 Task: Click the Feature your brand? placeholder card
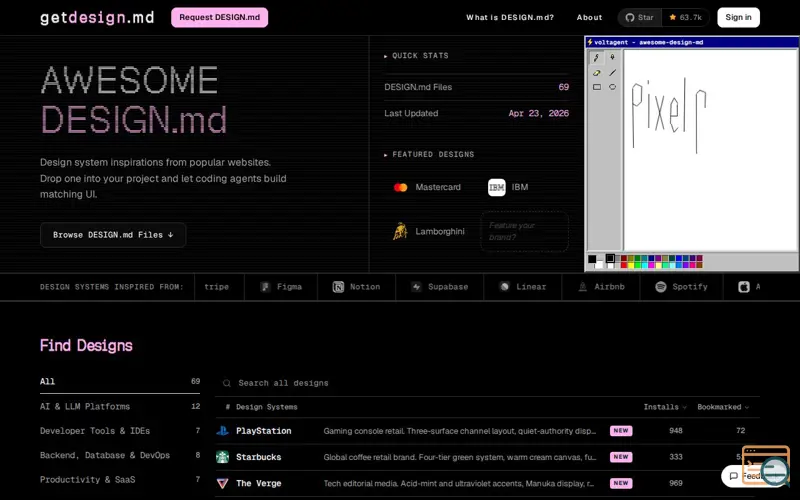[x=524, y=231]
